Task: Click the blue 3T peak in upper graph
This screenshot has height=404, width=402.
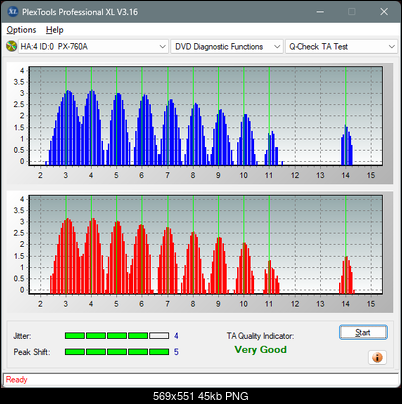Action: pyautogui.click(x=66, y=128)
